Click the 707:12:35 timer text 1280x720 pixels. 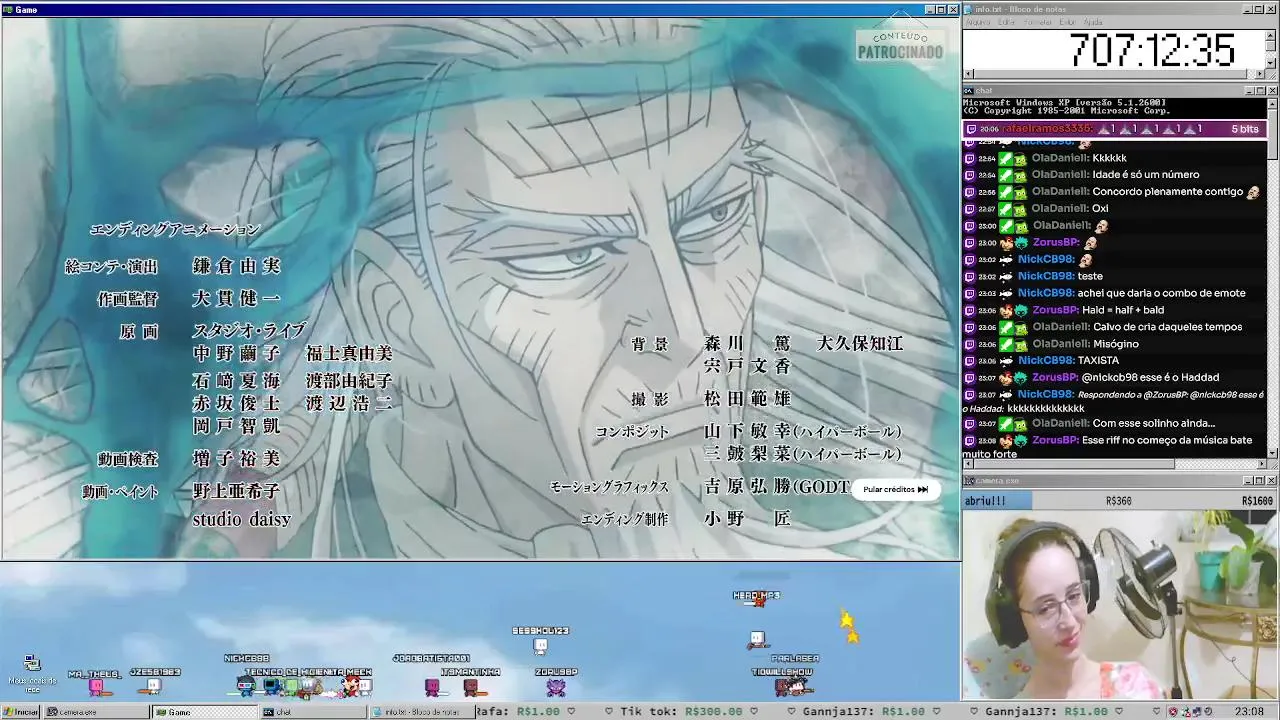tap(1152, 49)
